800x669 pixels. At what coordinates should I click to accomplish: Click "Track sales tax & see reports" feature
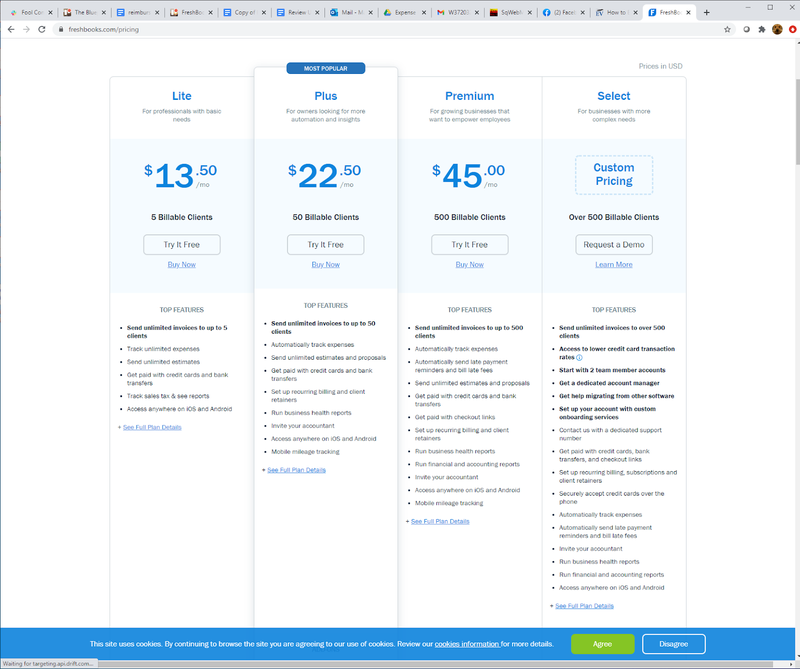168,397
